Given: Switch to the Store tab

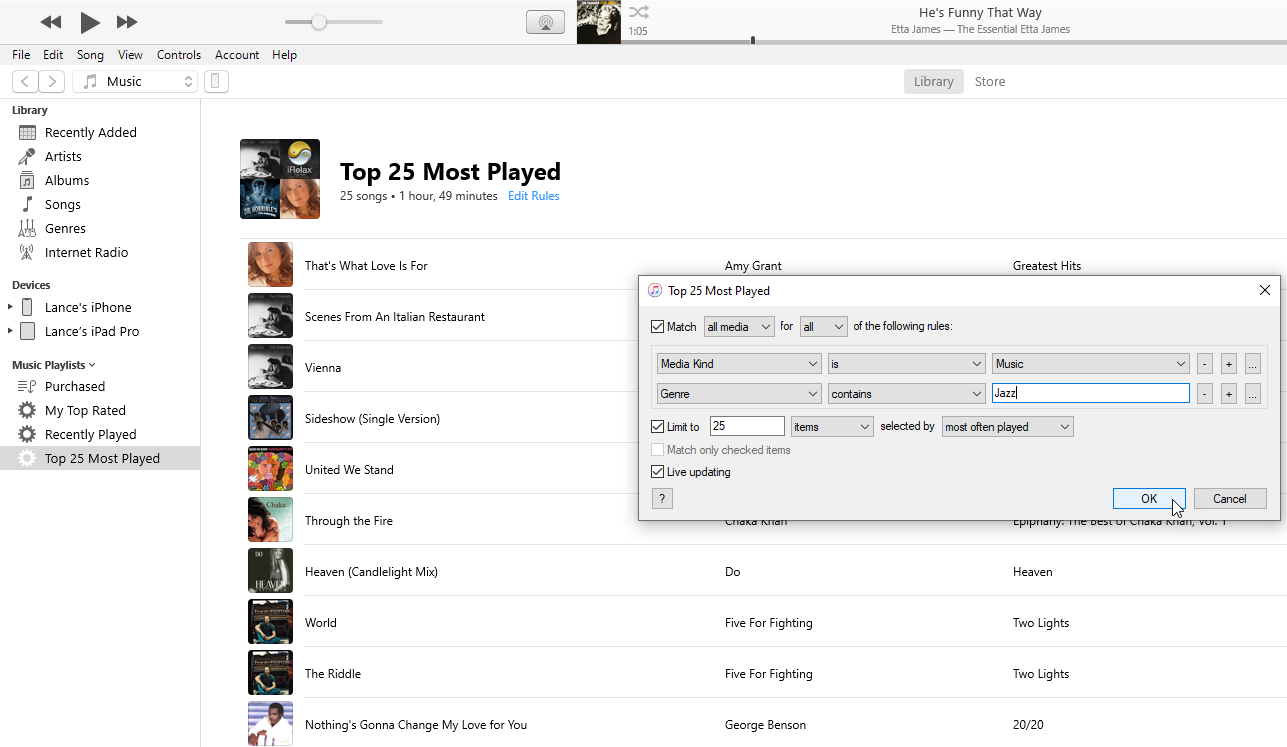Looking at the screenshot, I should [990, 82].
